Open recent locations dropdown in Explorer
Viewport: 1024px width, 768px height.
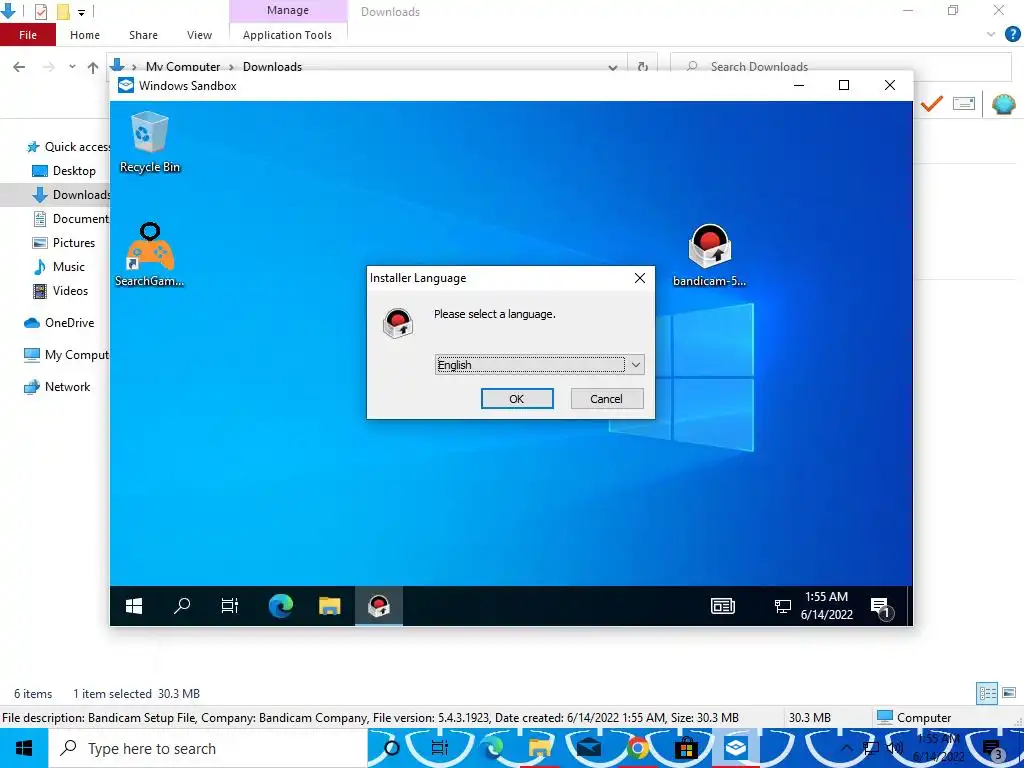pos(72,67)
